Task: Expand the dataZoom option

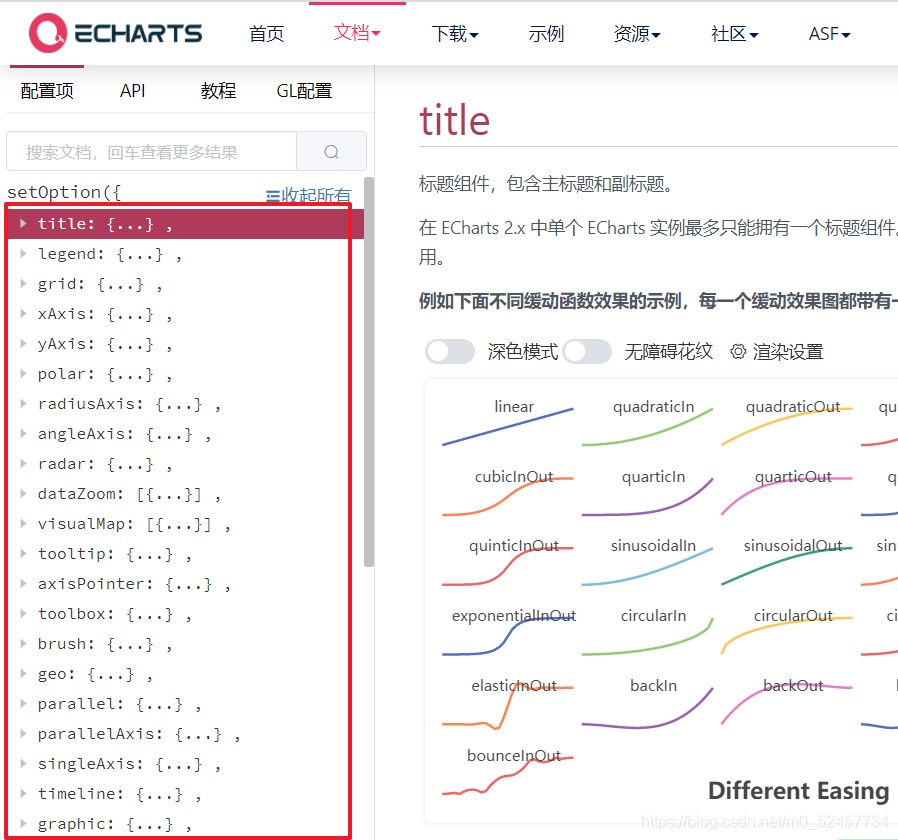Action: [x=24, y=493]
